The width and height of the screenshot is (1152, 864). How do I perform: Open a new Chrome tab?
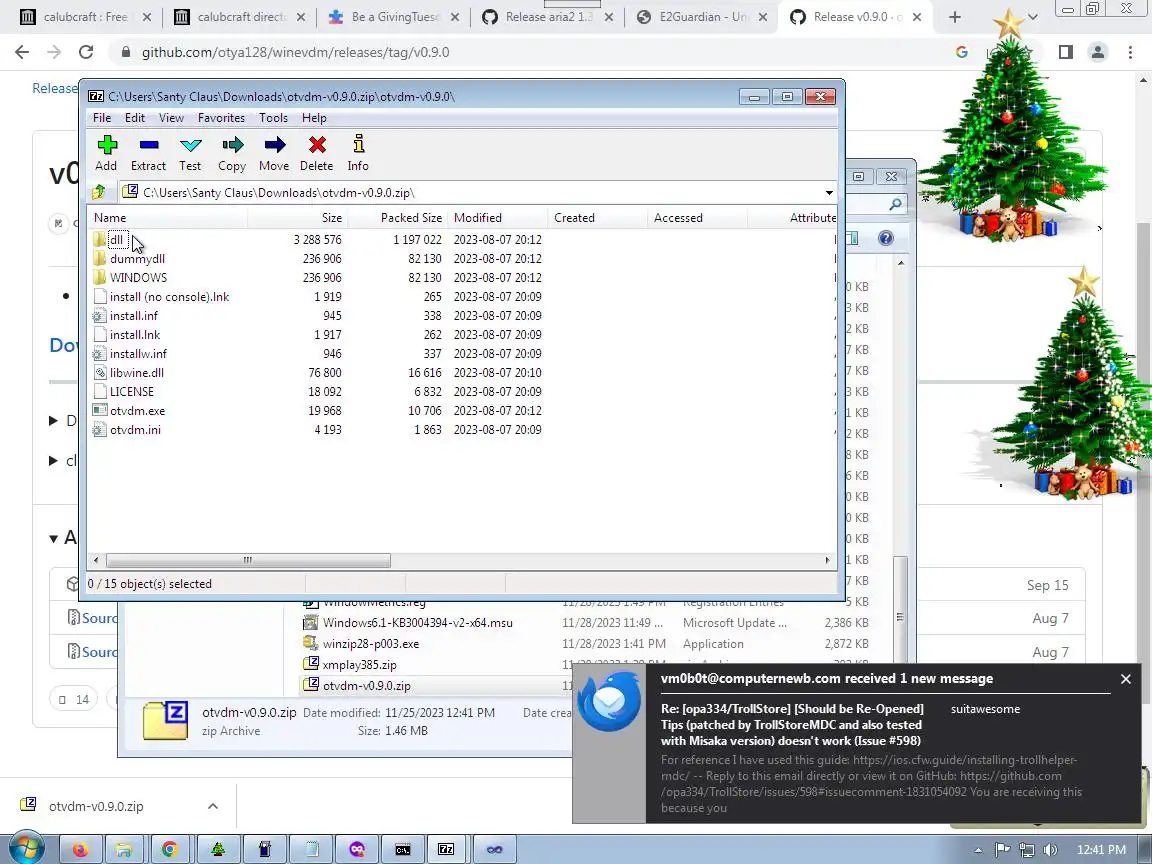pyautogui.click(x=955, y=17)
